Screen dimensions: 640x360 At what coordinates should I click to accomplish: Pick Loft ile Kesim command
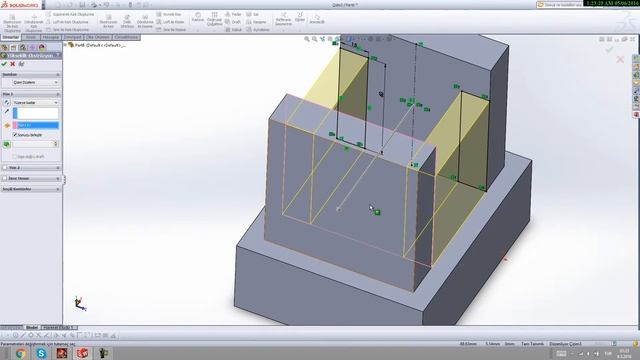[170, 22]
